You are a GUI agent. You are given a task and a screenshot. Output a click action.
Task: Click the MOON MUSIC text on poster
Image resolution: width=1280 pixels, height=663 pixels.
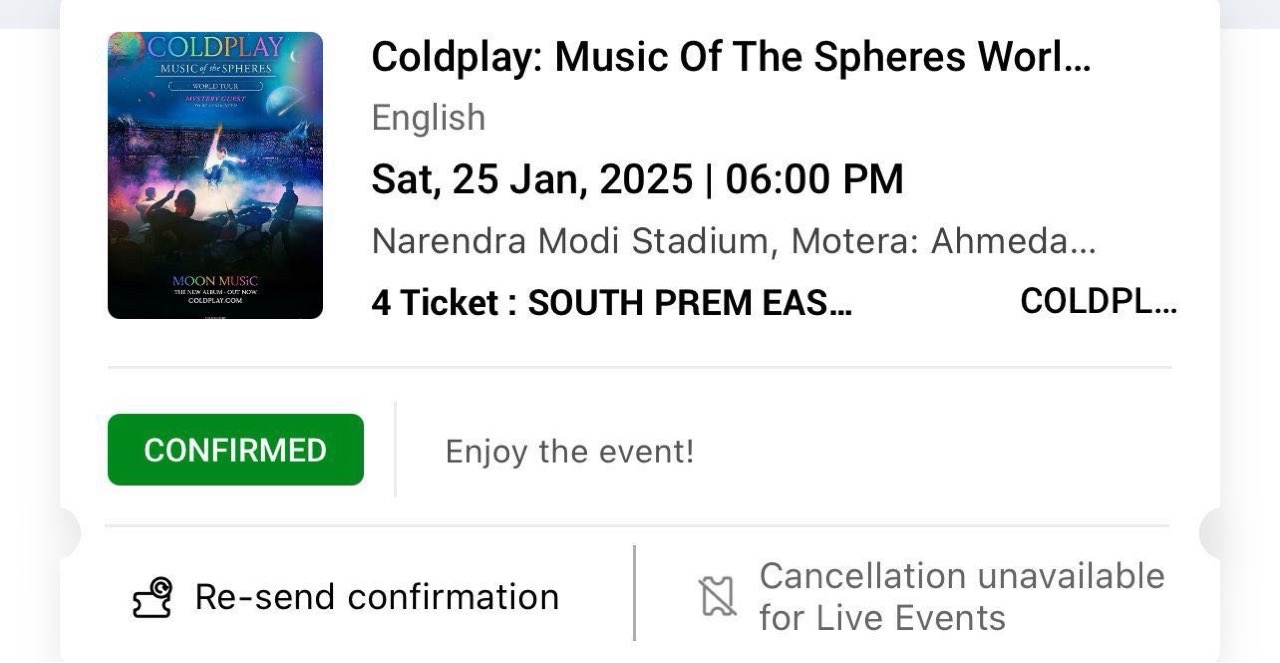coord(215,281)
